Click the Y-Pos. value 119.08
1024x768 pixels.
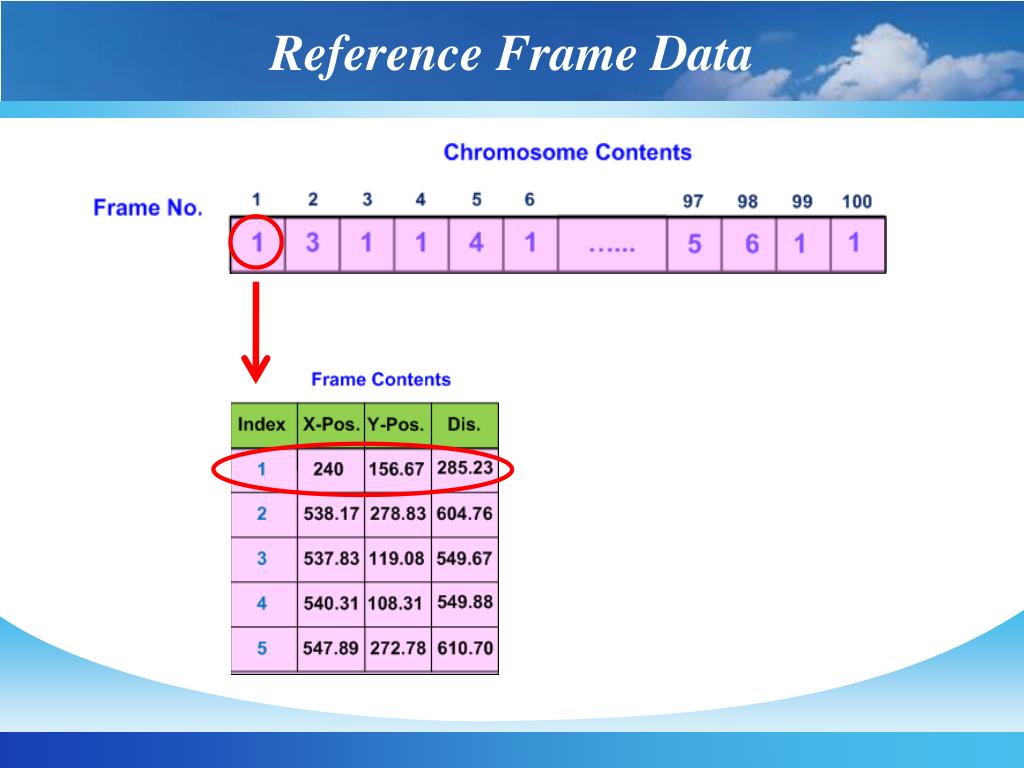coord(396,558)
